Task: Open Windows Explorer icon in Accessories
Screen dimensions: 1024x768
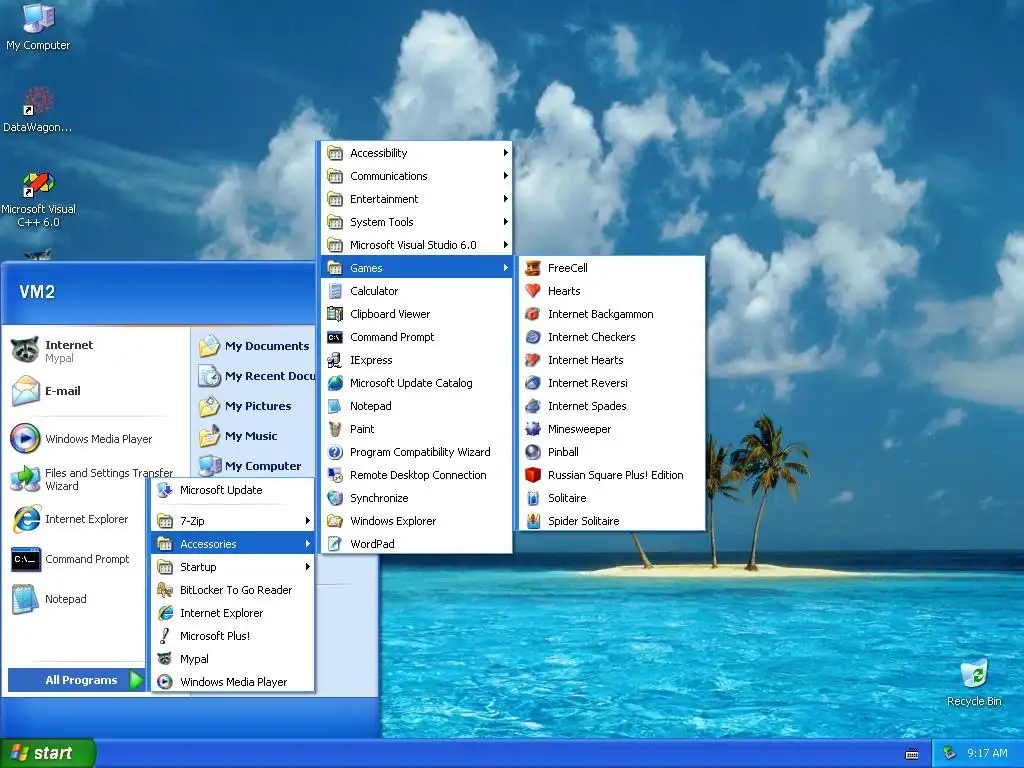Action: (335, 521)
